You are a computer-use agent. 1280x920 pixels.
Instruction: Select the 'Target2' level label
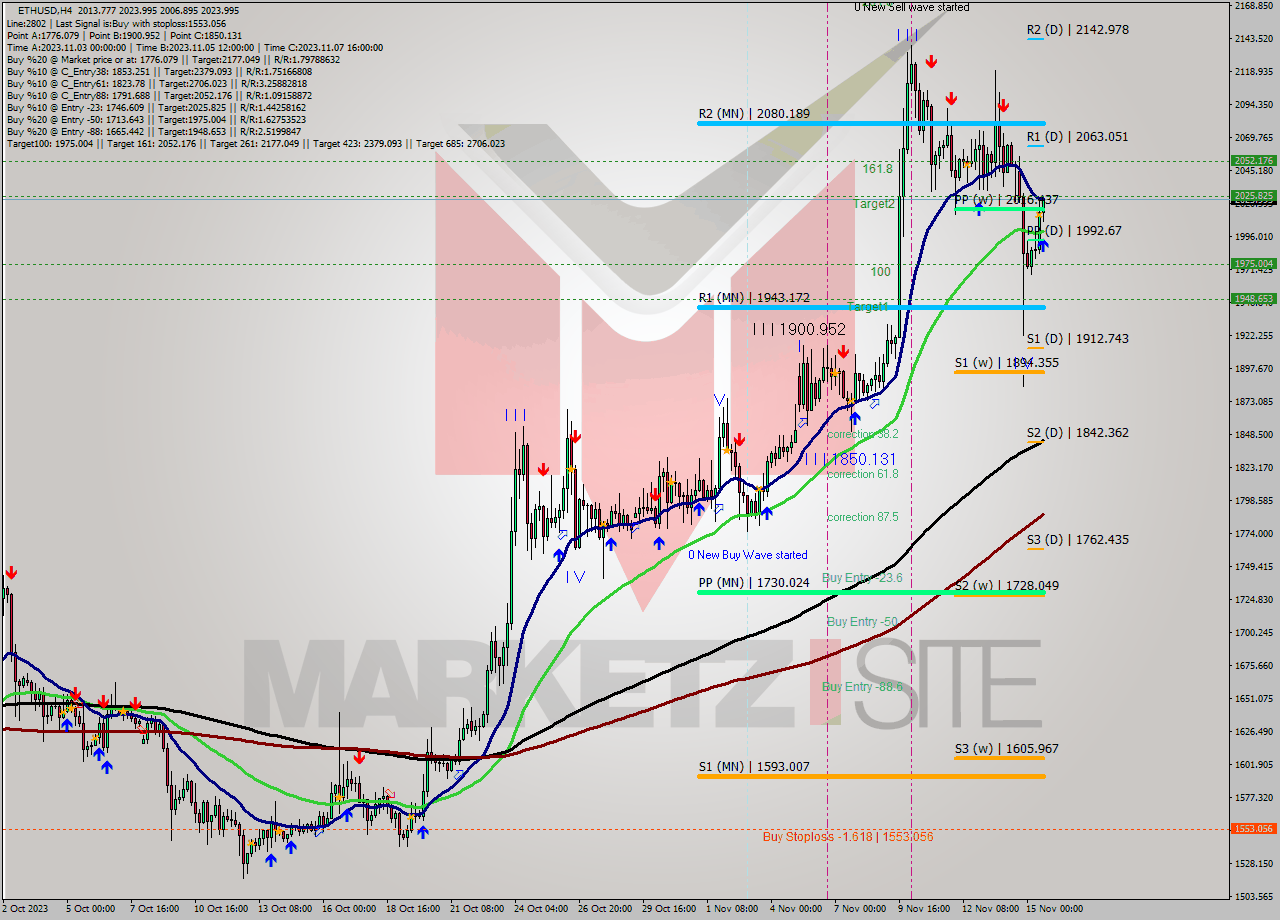(874, 203)
